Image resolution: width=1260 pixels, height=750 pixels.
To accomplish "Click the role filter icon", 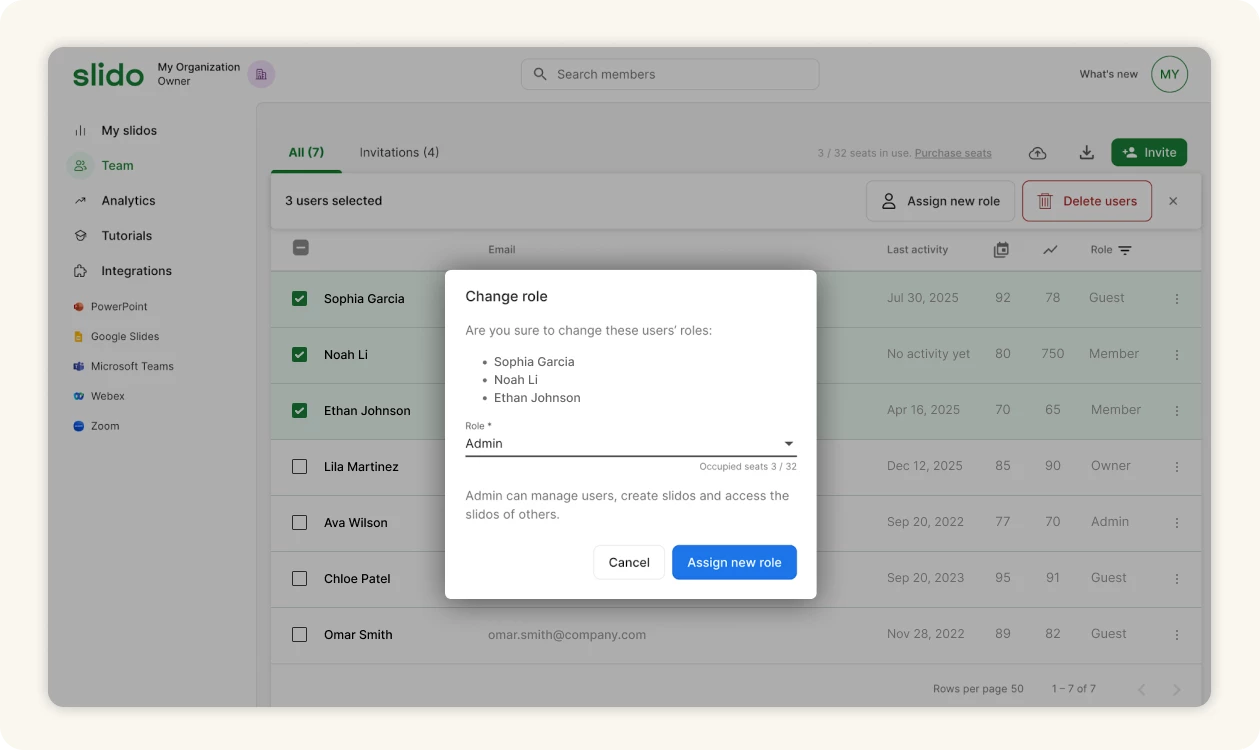I will coord(1125,250).
